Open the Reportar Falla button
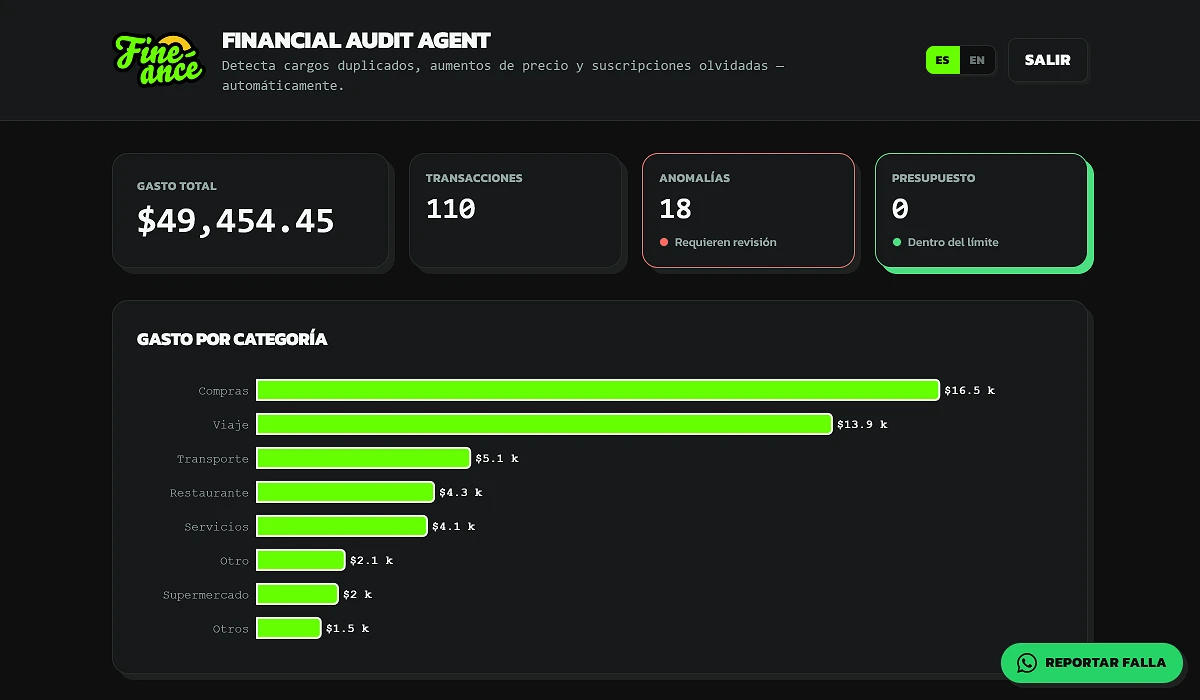Screen dimensions: 1200x700 1092,663
